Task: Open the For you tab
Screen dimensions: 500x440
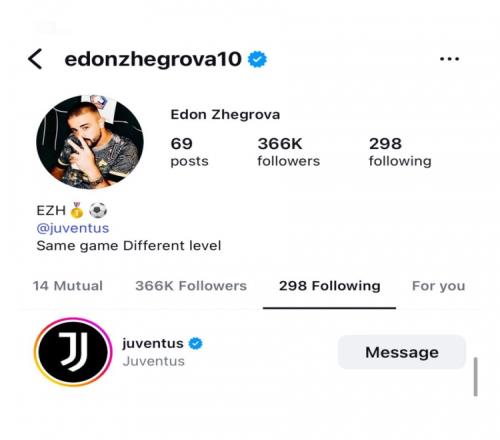Action: [x=439, y=286]
